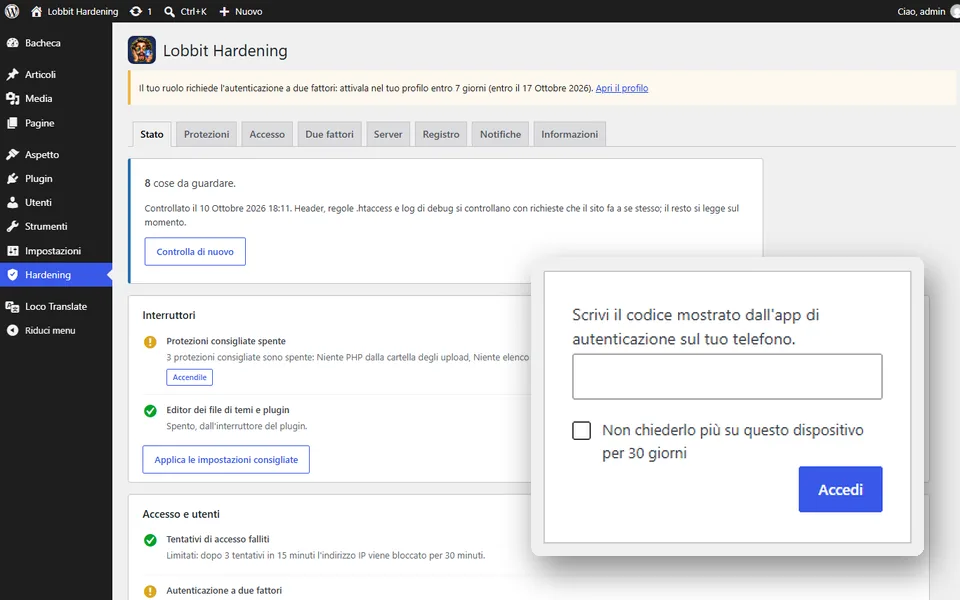Click the Media icon in sidebar
The image size is (960, 600).
pyautogui.click(x=12, y=99)
